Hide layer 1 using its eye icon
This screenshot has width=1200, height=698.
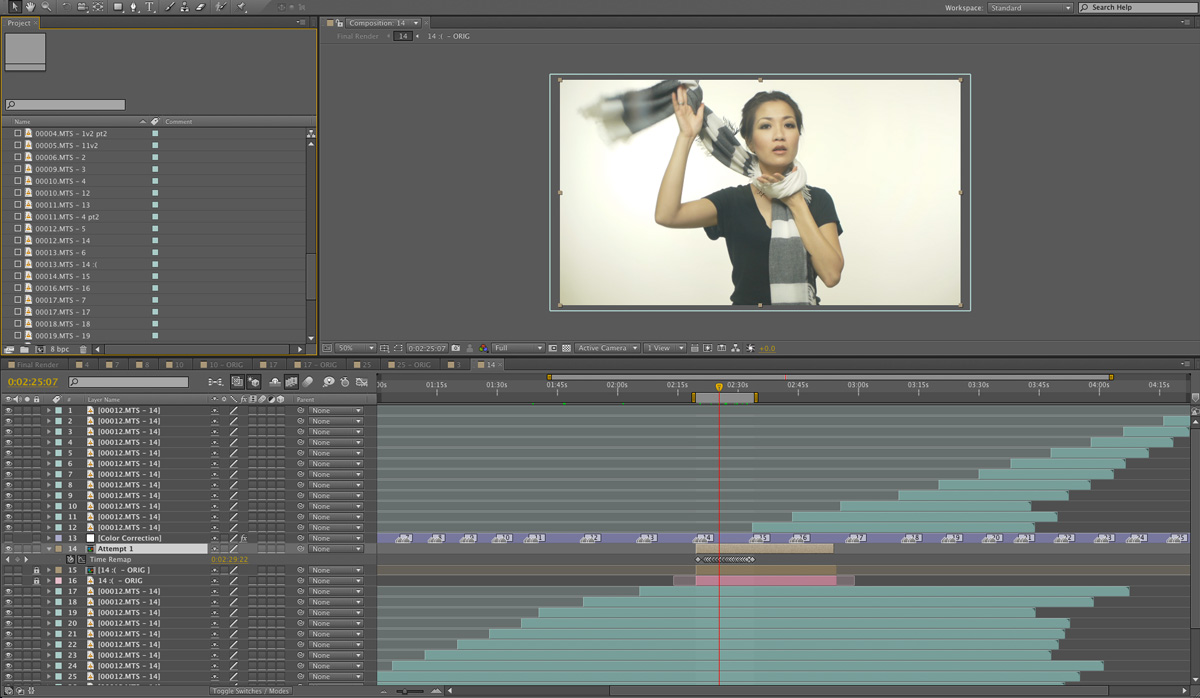point(8,410)
